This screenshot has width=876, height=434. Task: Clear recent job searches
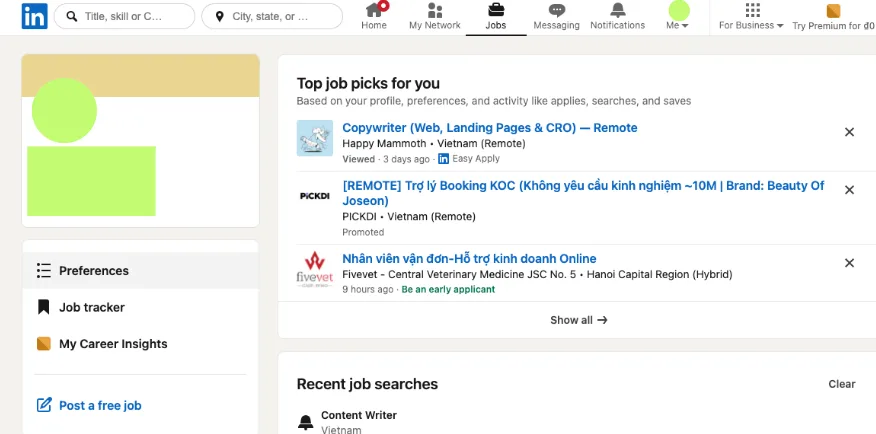(842, 384)
